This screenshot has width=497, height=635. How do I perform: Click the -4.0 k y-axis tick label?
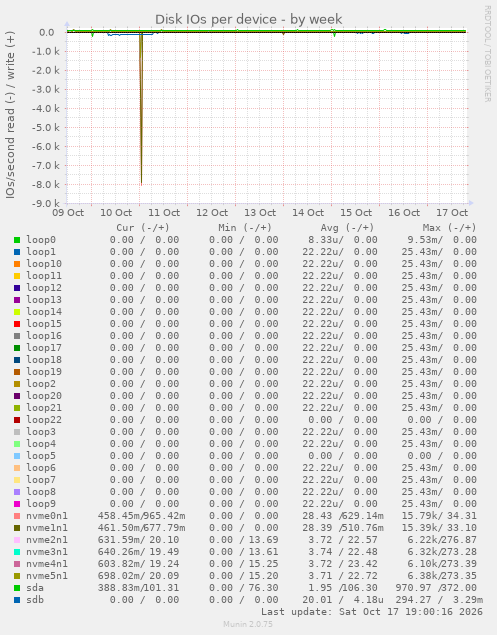(x=46, y=109)
